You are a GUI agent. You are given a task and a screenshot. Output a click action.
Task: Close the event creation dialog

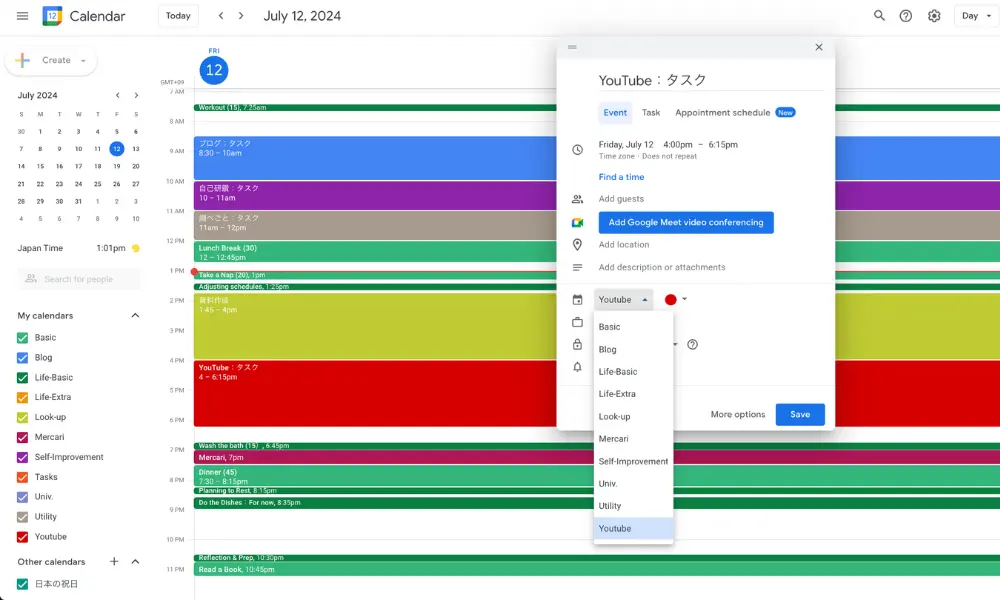pos(819,47)
